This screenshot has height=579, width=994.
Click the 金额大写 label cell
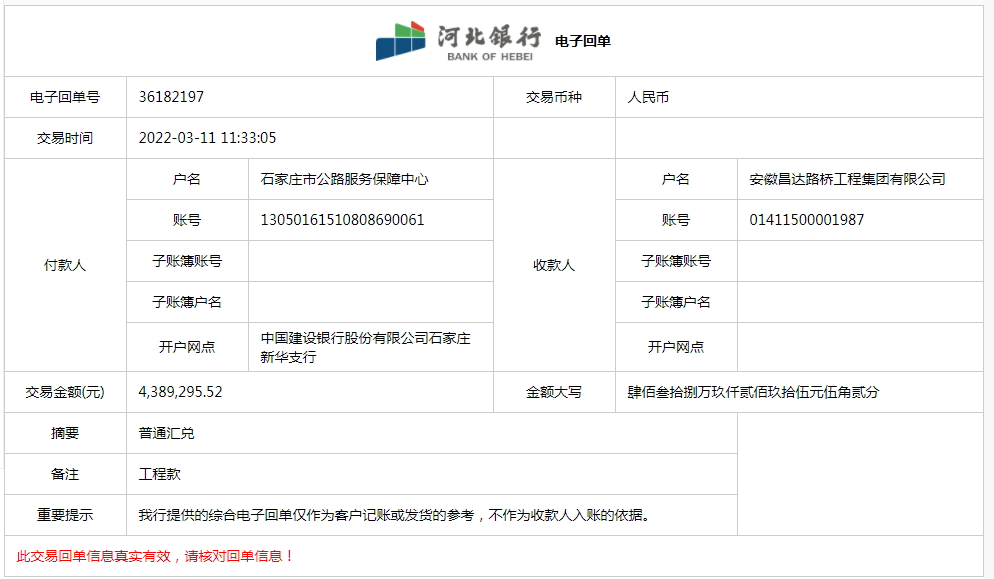coord(554,392)
